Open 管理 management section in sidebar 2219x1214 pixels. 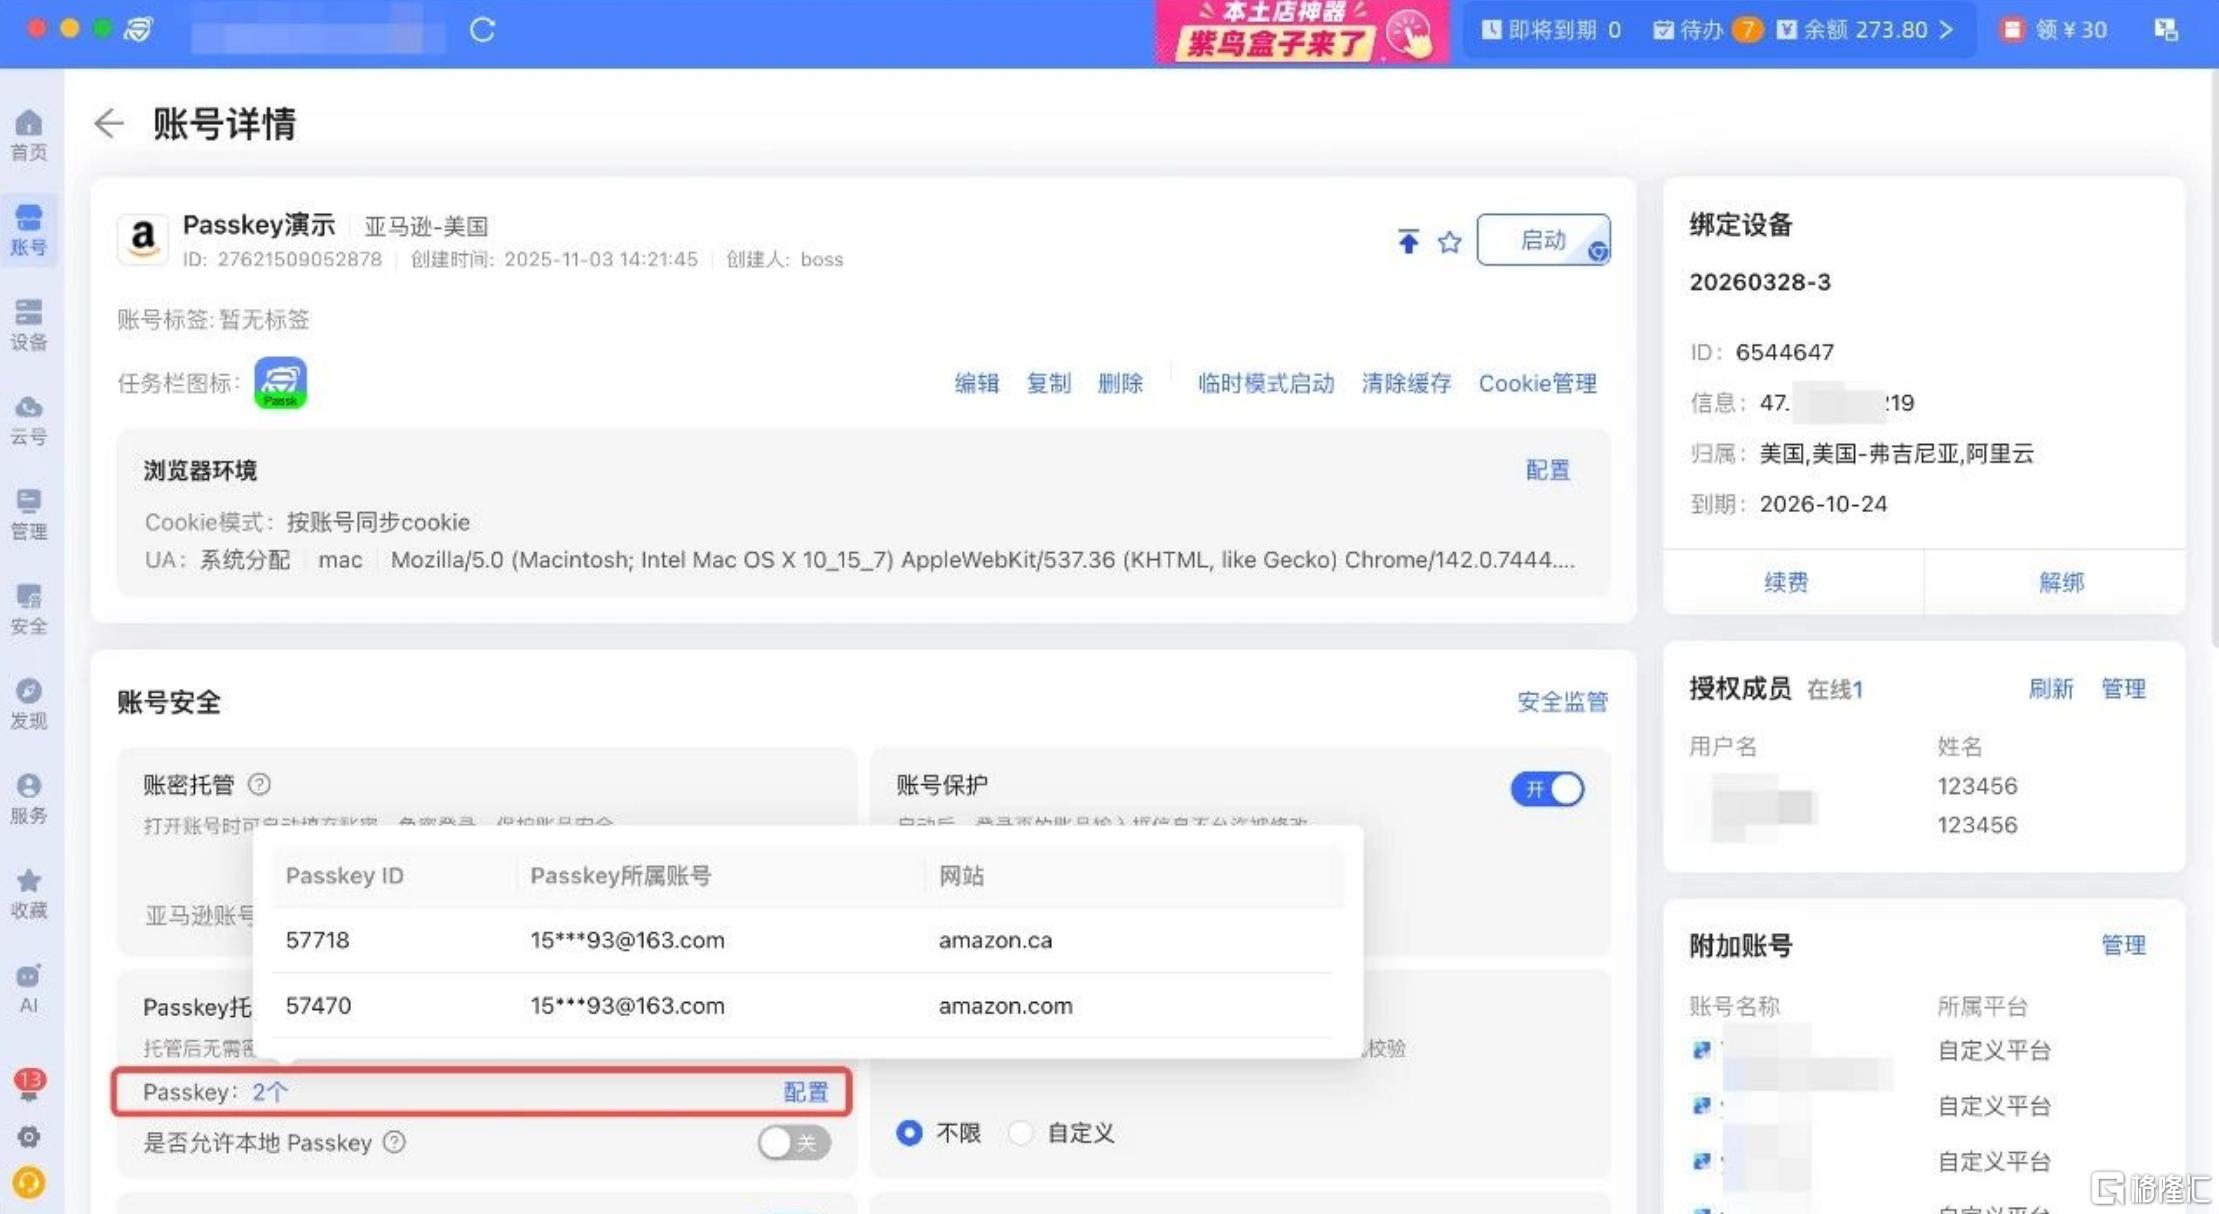click(x=29, y=515)
